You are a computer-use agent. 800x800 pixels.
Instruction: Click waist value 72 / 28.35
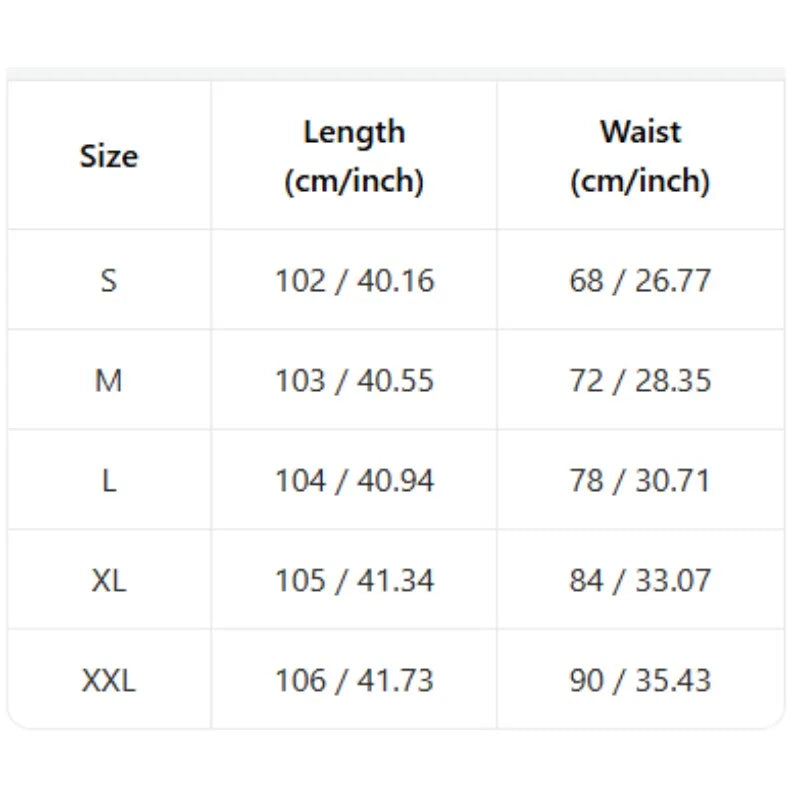(x=640, y=381)
